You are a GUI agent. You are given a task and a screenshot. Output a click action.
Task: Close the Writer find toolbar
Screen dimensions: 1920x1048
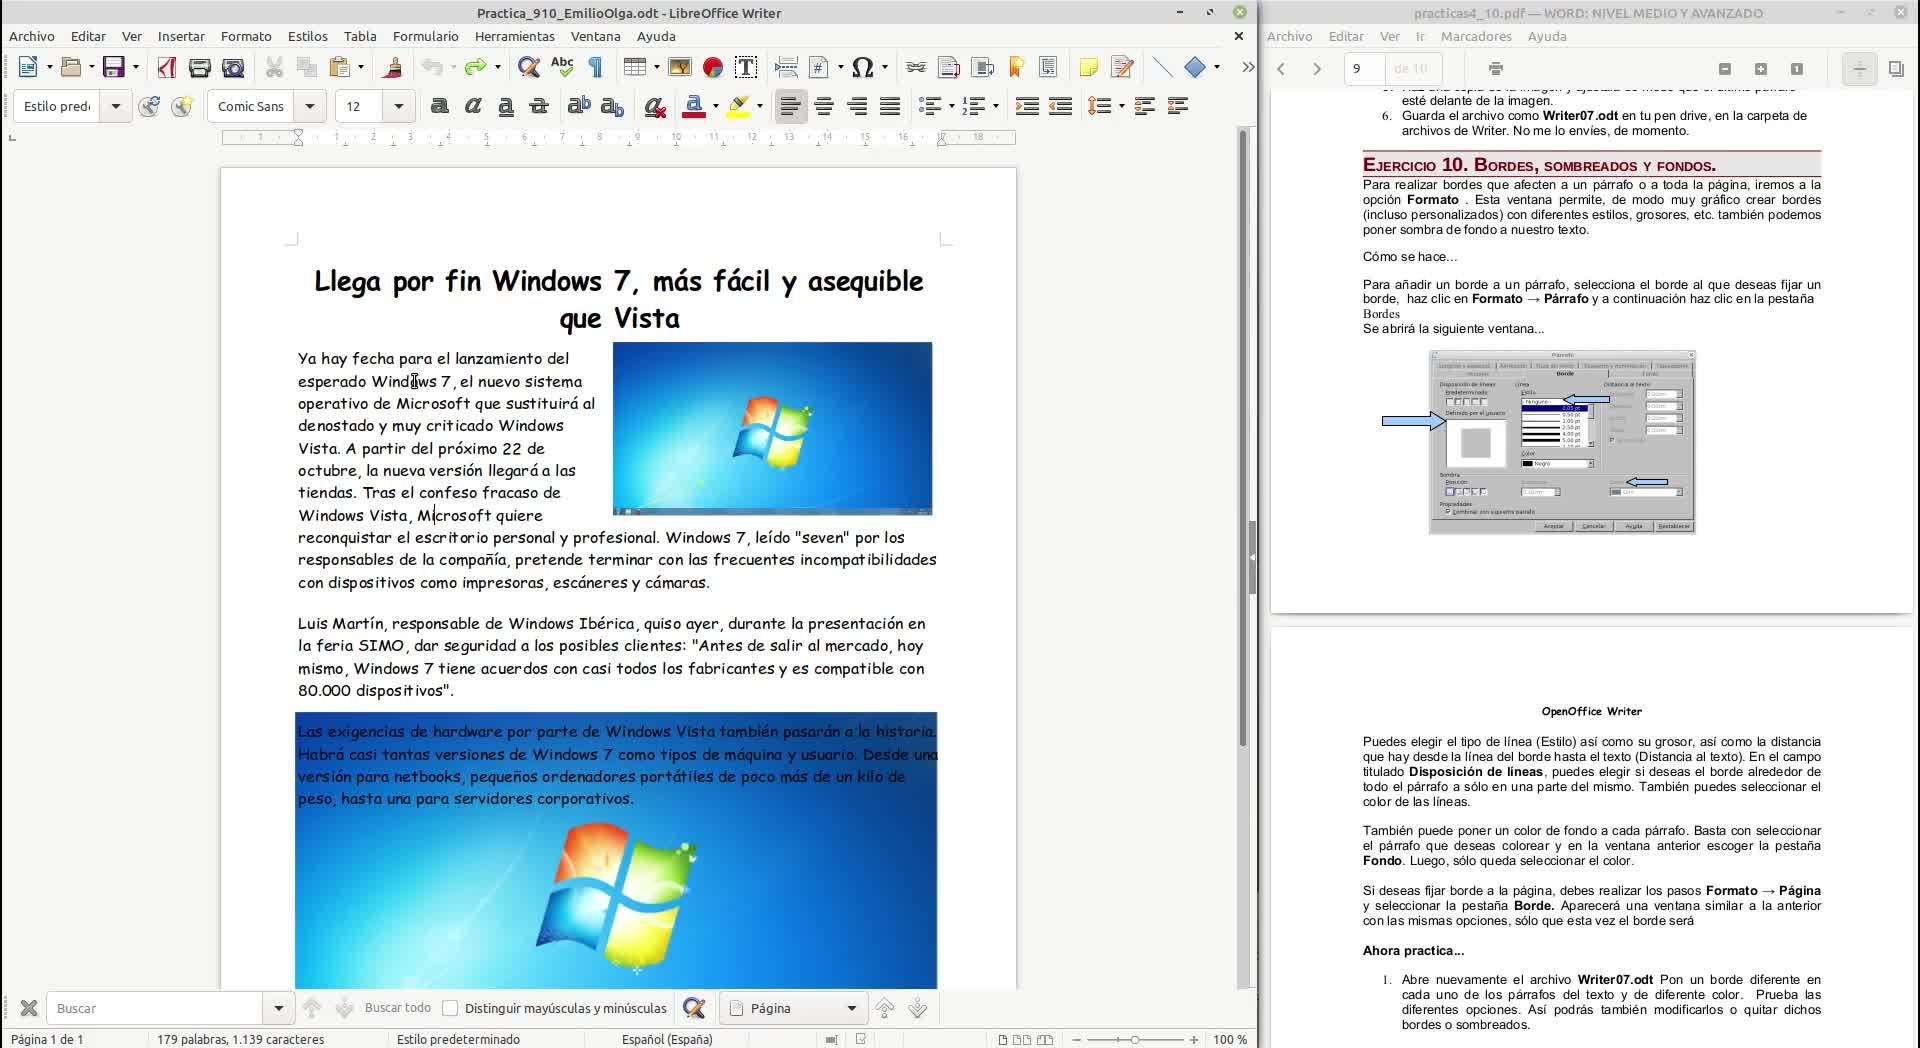pos(29,1008)
